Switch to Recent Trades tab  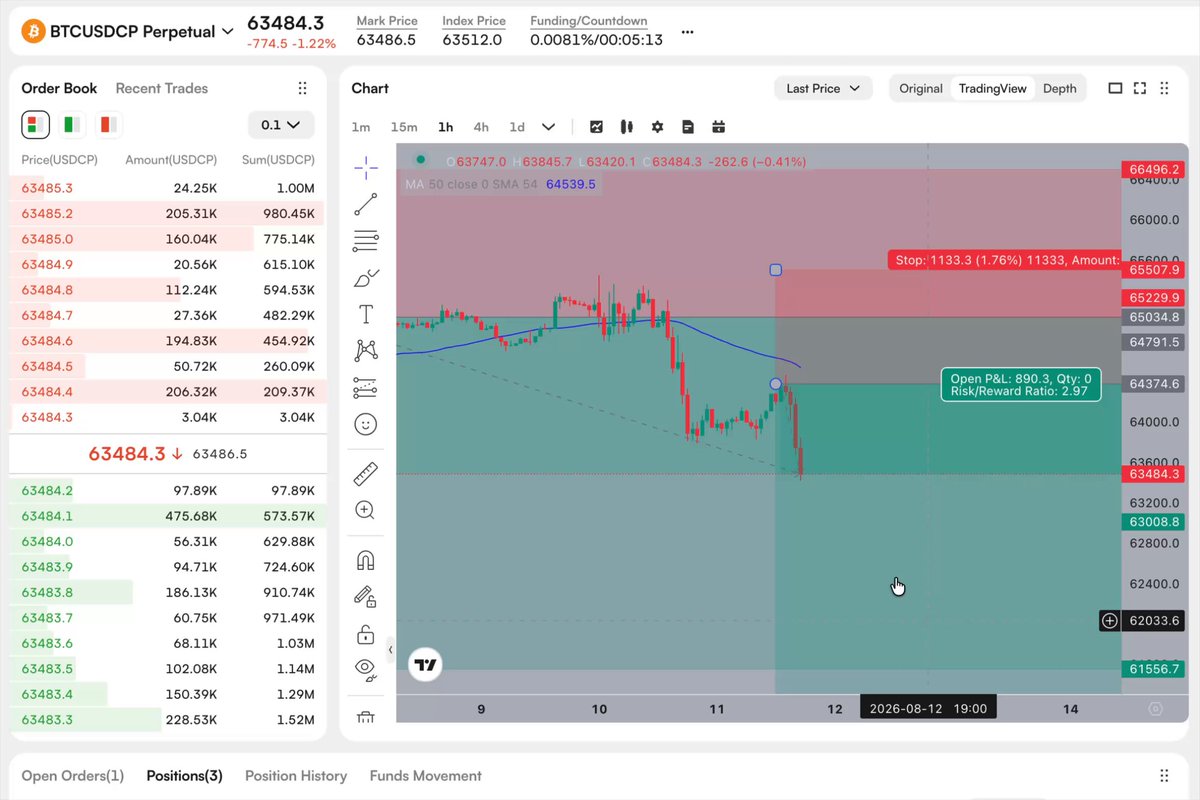[x=162, y=88]
